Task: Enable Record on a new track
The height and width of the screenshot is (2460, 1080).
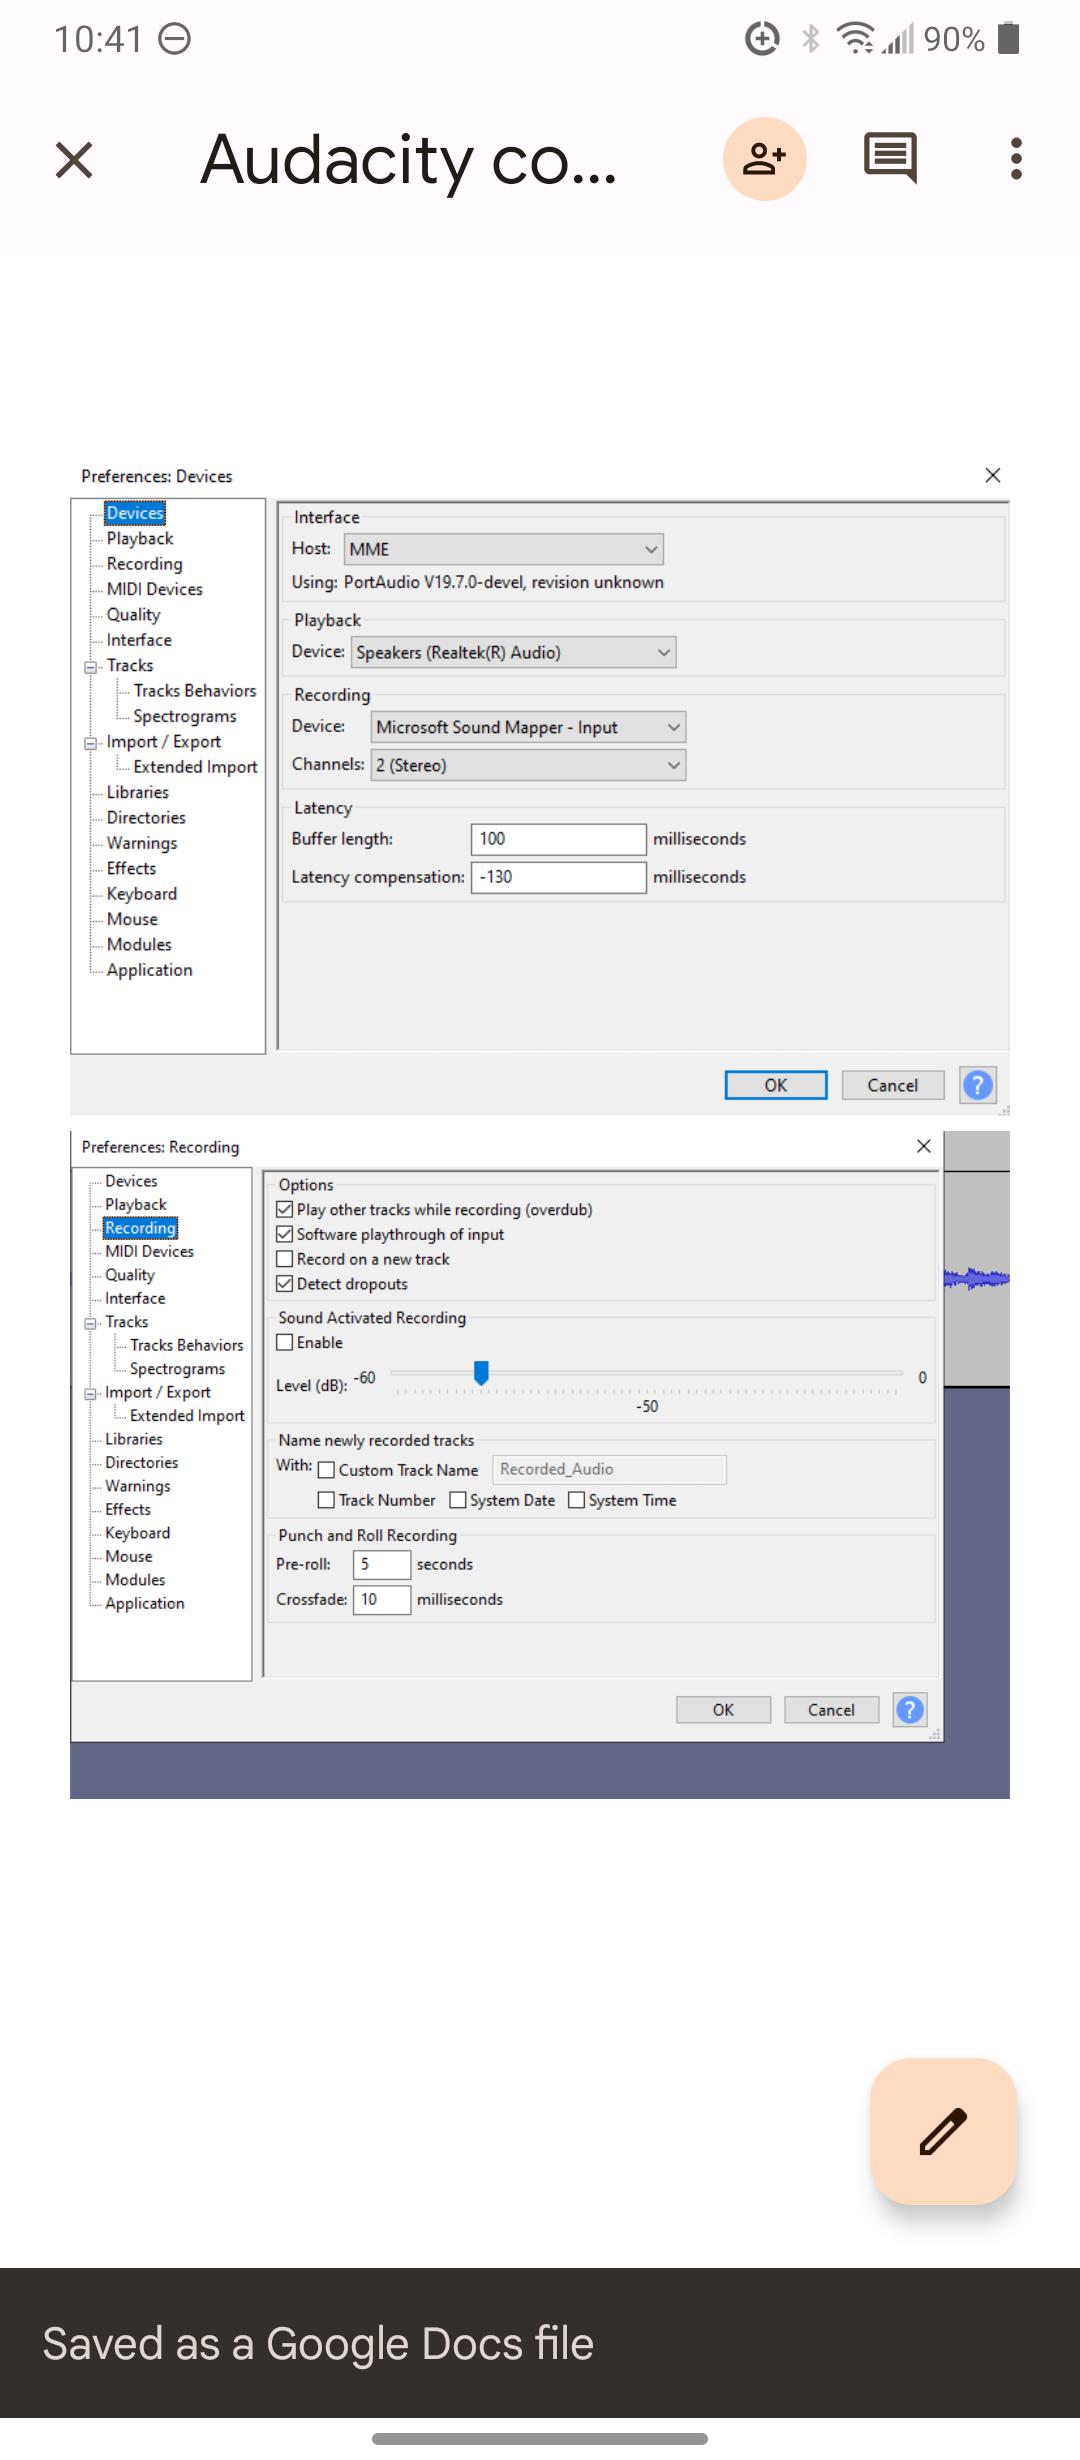Action: pos(285,1259)
